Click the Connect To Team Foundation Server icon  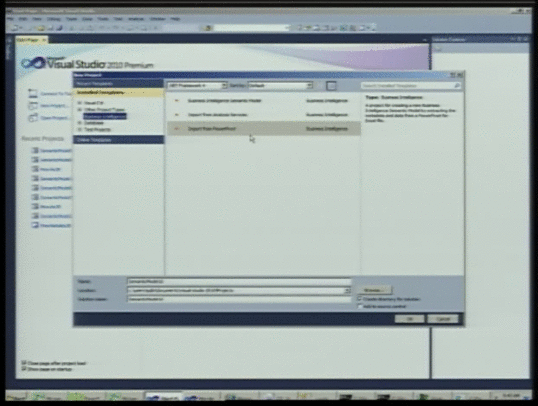(33, 93)
